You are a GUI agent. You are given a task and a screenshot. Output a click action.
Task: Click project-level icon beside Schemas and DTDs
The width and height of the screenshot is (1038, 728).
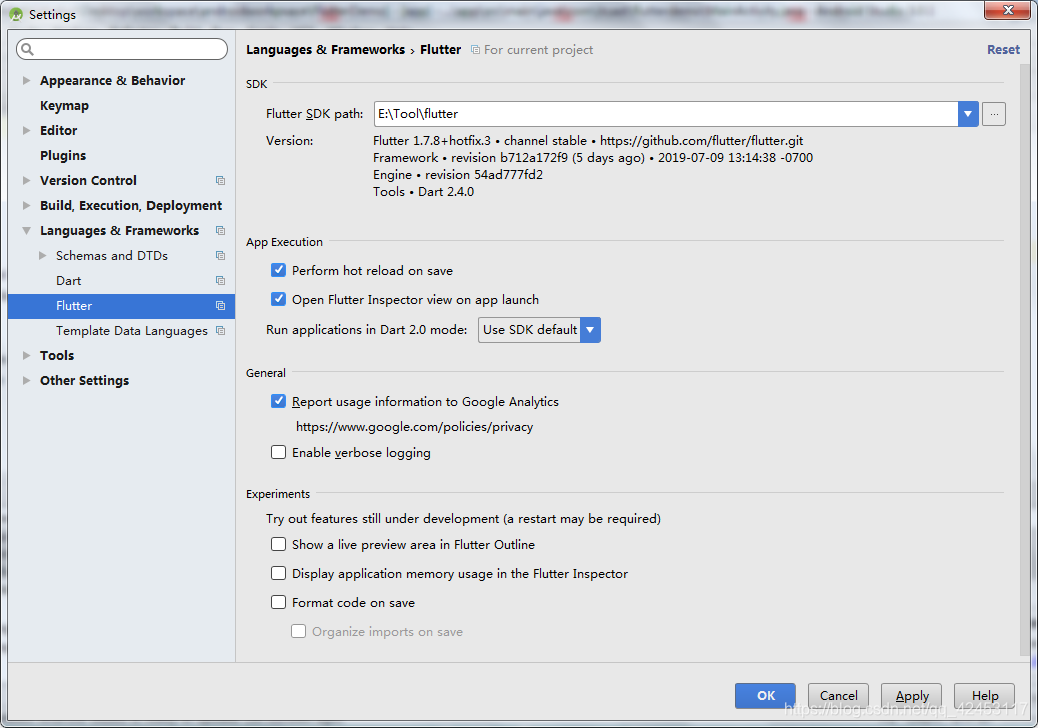click(220, 256)
